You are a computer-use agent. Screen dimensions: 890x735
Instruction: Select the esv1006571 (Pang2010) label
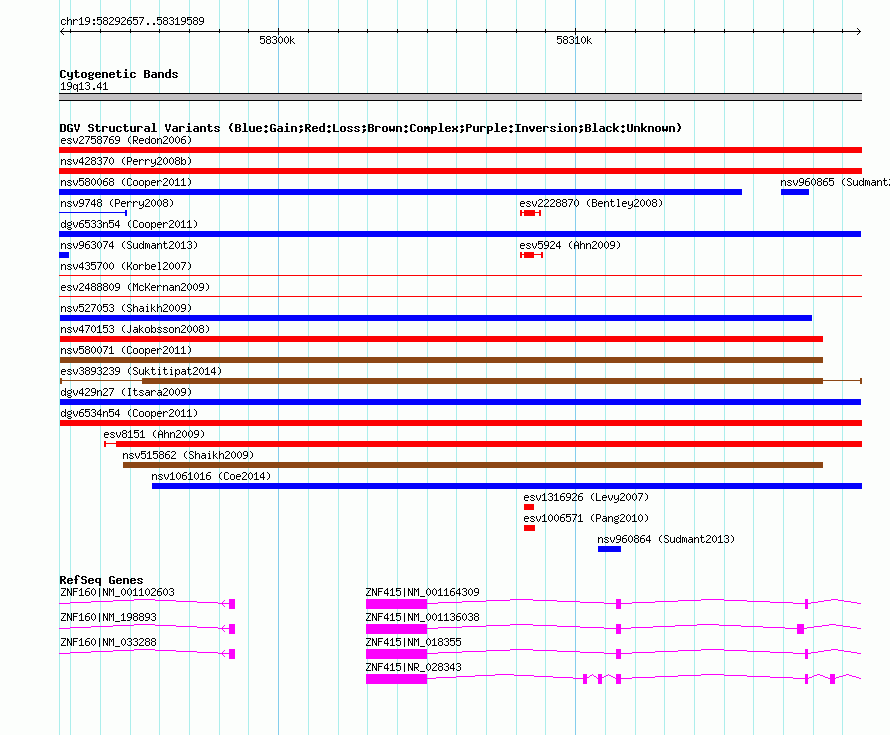(x=586, y=518)
